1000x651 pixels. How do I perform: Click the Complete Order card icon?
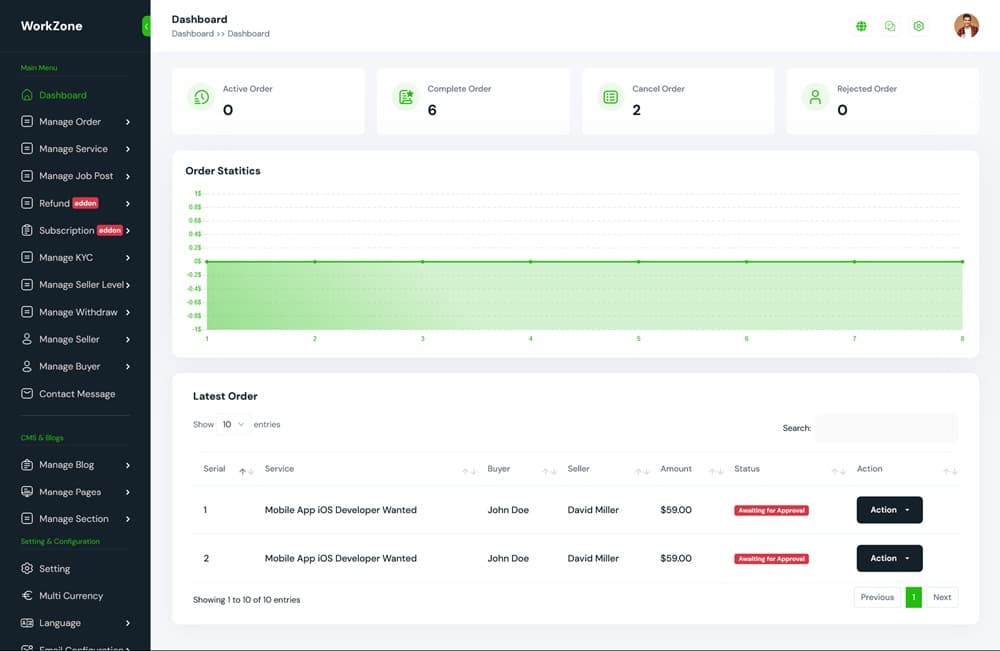point(406,97)
